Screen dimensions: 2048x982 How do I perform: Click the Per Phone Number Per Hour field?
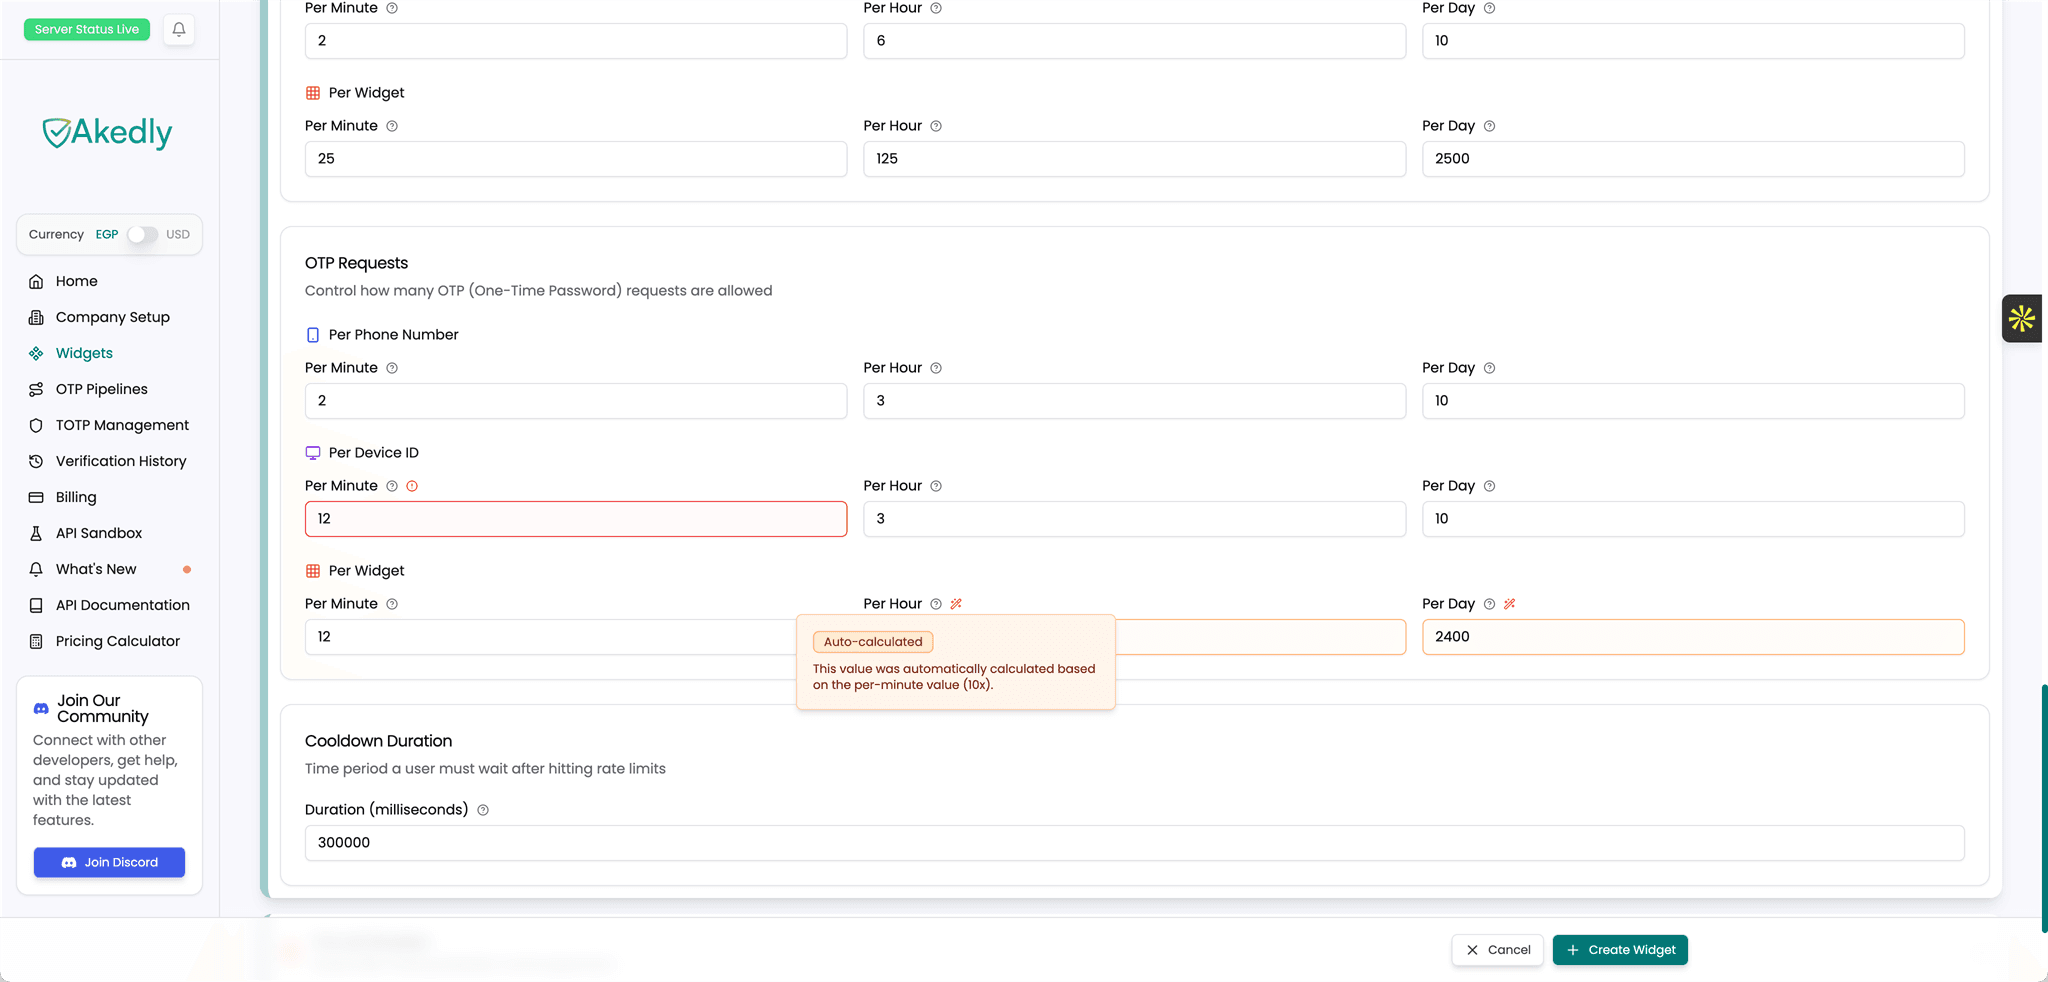click(1134, 401)
